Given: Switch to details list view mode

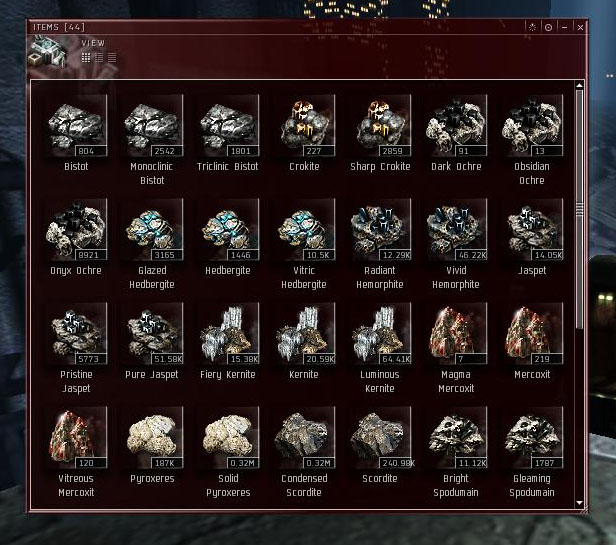Looking at the screenshot, I should click(x=99, y=58).
